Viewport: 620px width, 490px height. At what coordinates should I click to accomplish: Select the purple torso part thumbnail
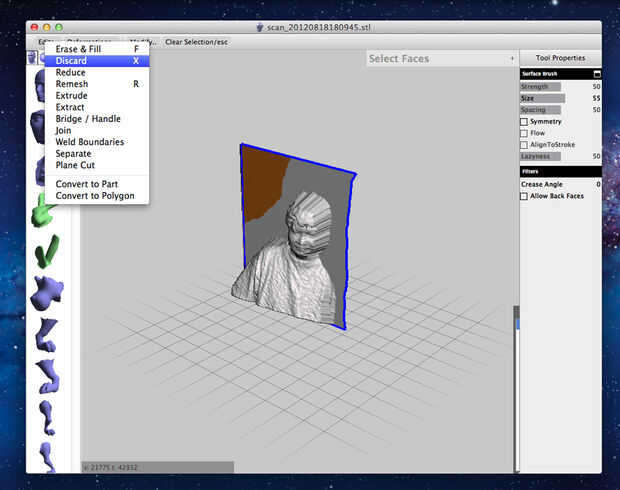[47, 293]
